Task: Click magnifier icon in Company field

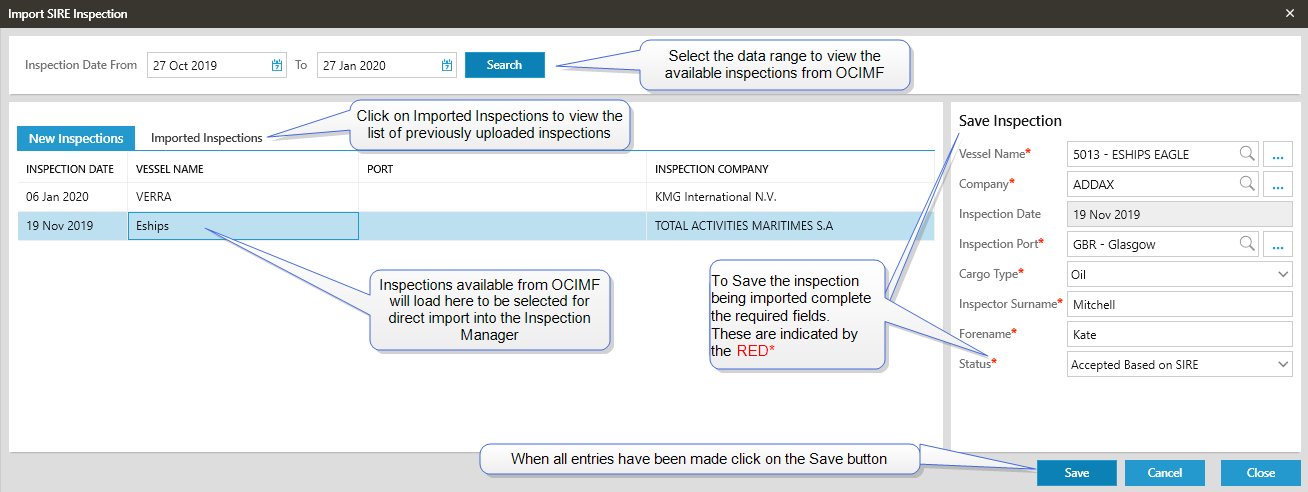Action: pyautogui.click(x=1247, y=184)
